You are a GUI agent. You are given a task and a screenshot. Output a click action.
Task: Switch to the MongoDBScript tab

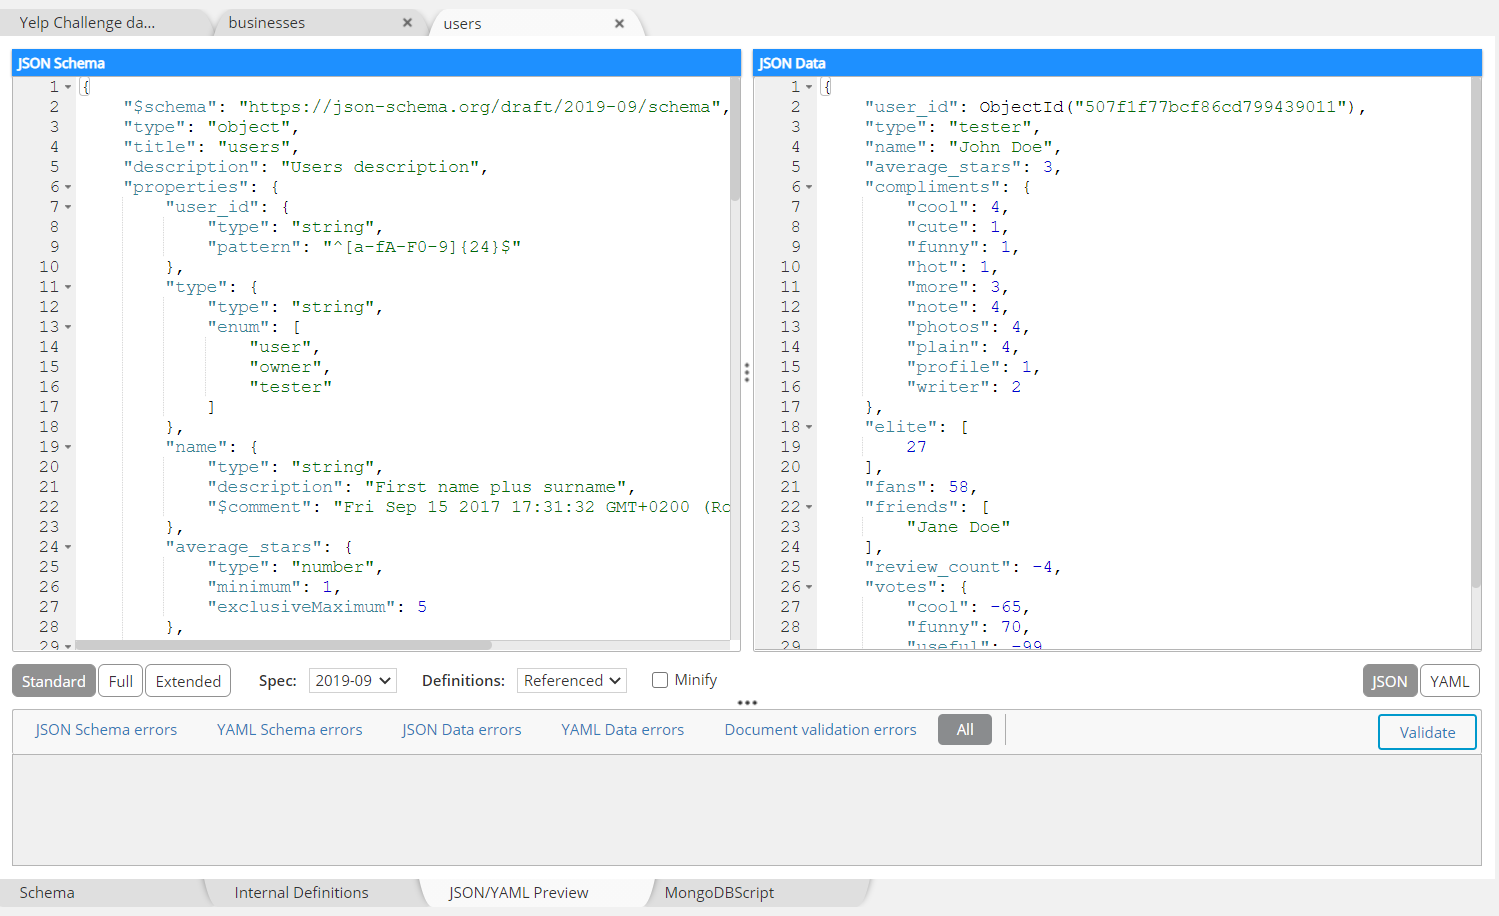[x=719, y=893]
